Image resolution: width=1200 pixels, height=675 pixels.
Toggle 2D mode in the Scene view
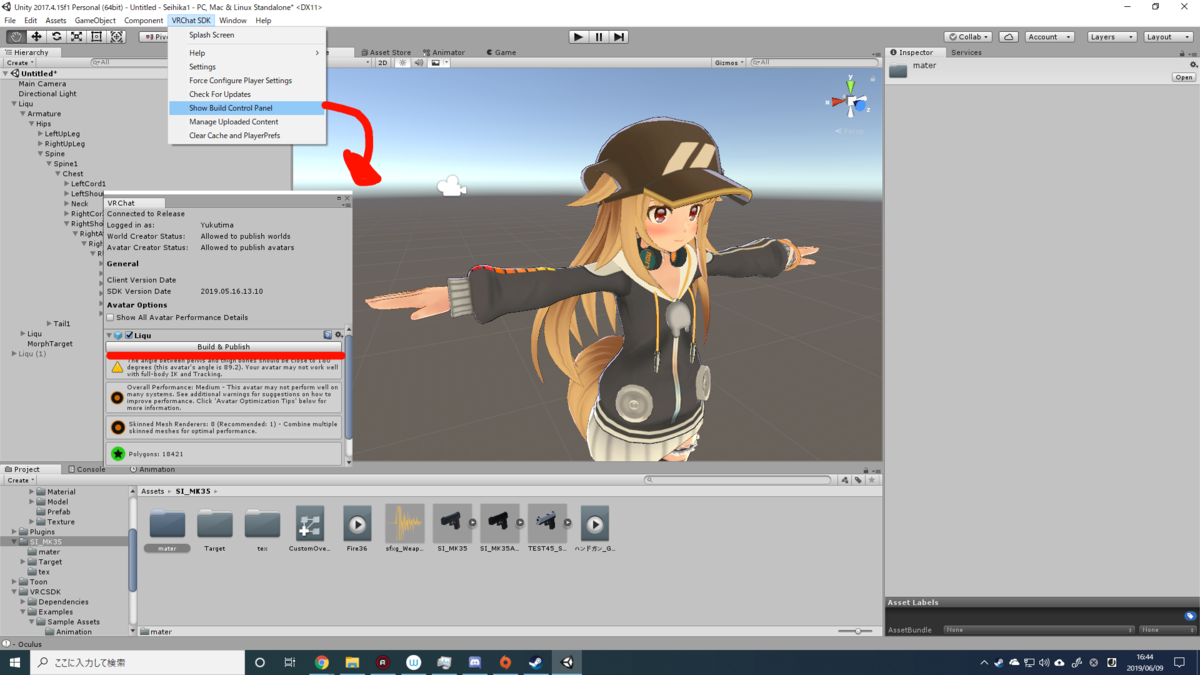point(382,62)
